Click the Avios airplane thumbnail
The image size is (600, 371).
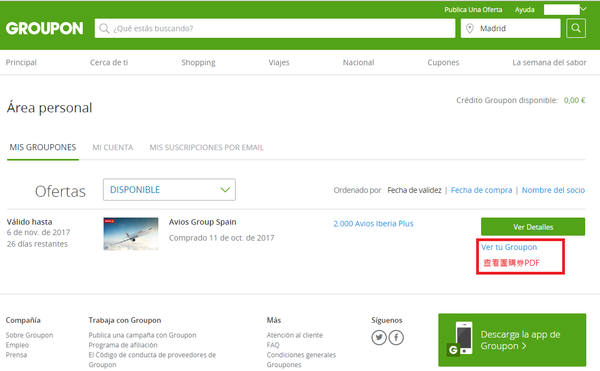[x=131, y=233]
